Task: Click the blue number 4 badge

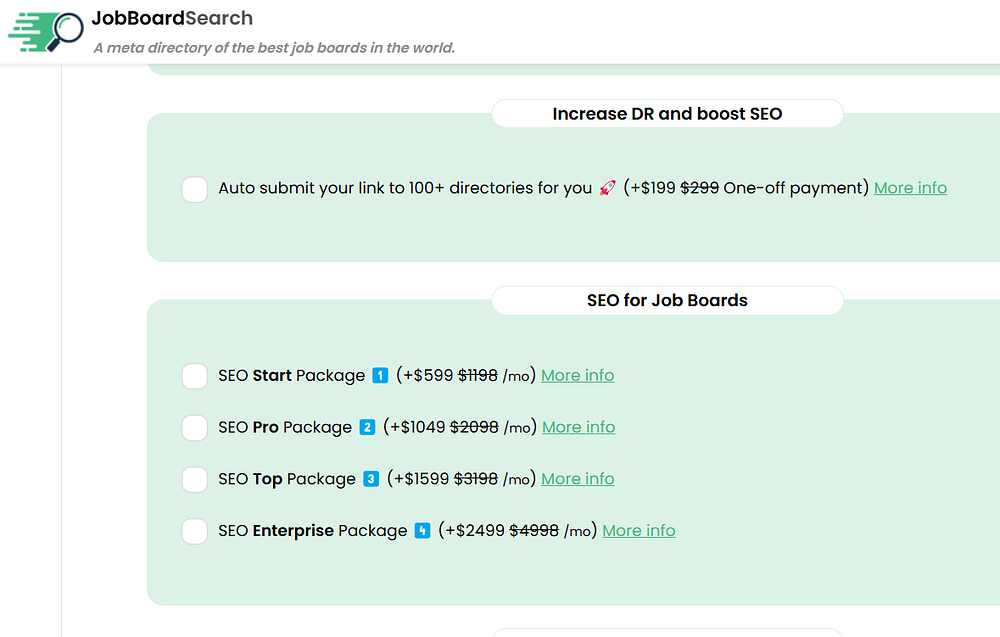Action: [x=422, y=531]
